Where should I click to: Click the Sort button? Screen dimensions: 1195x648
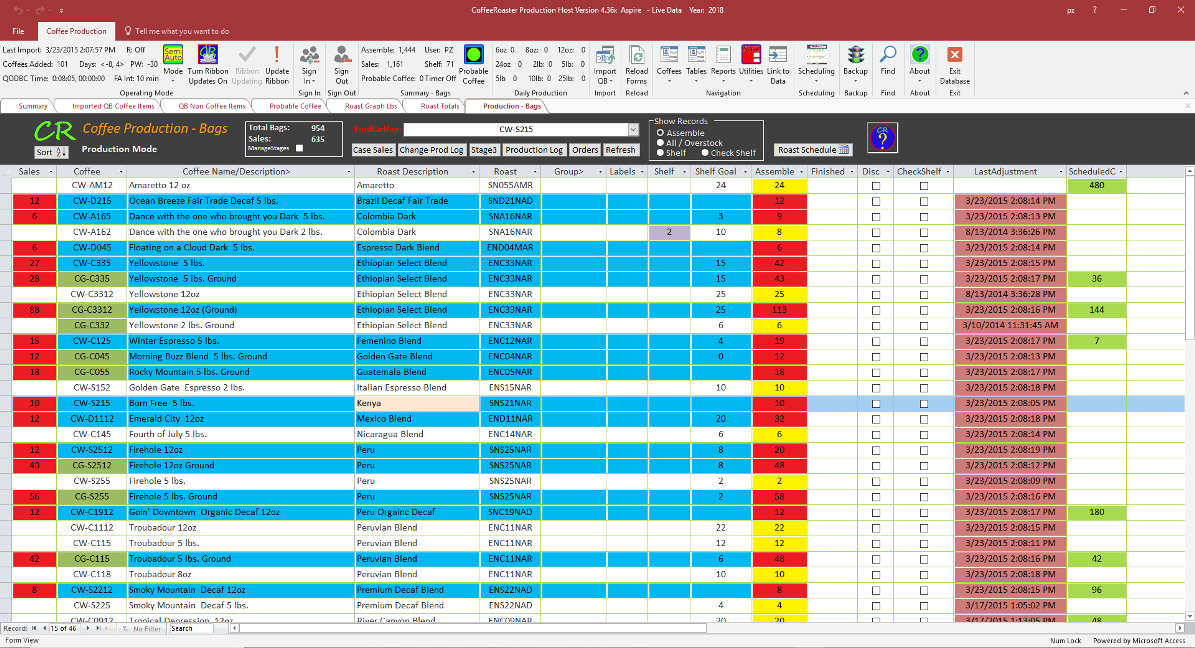pyautogui.click(x=51, y=152)
